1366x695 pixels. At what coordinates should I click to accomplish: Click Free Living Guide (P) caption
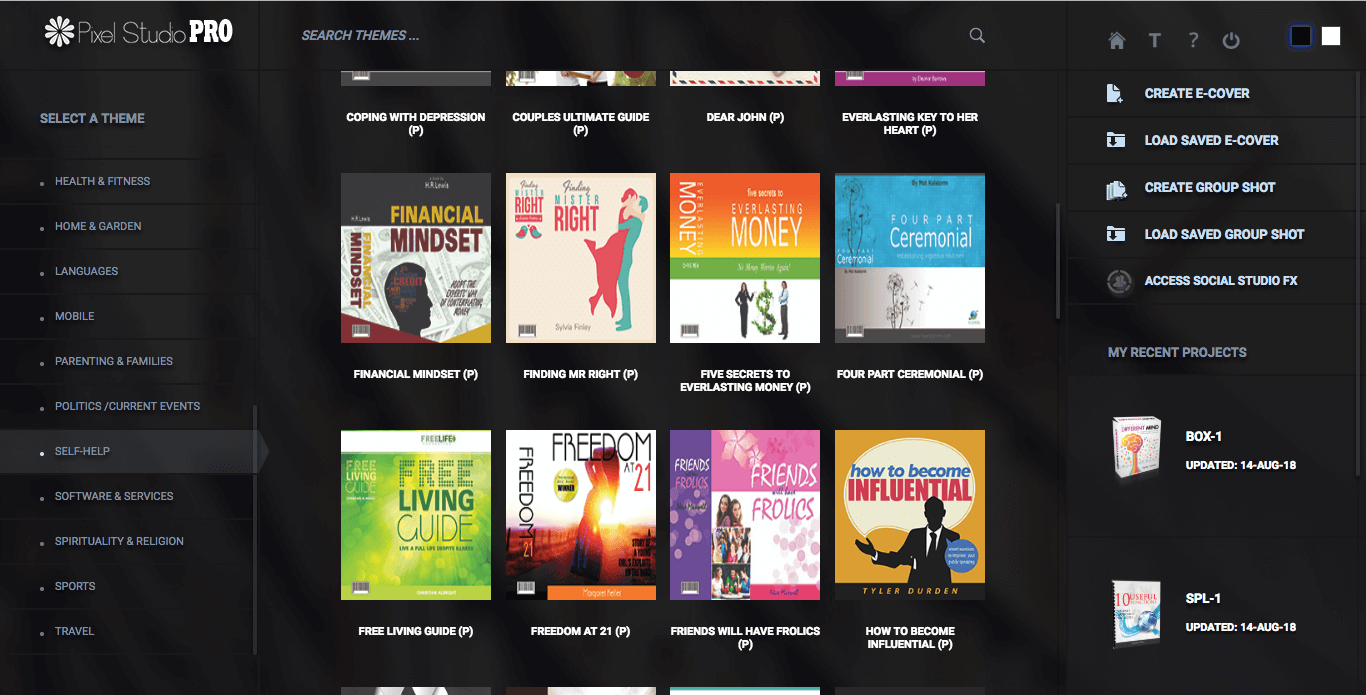click(x=416, y=631)
